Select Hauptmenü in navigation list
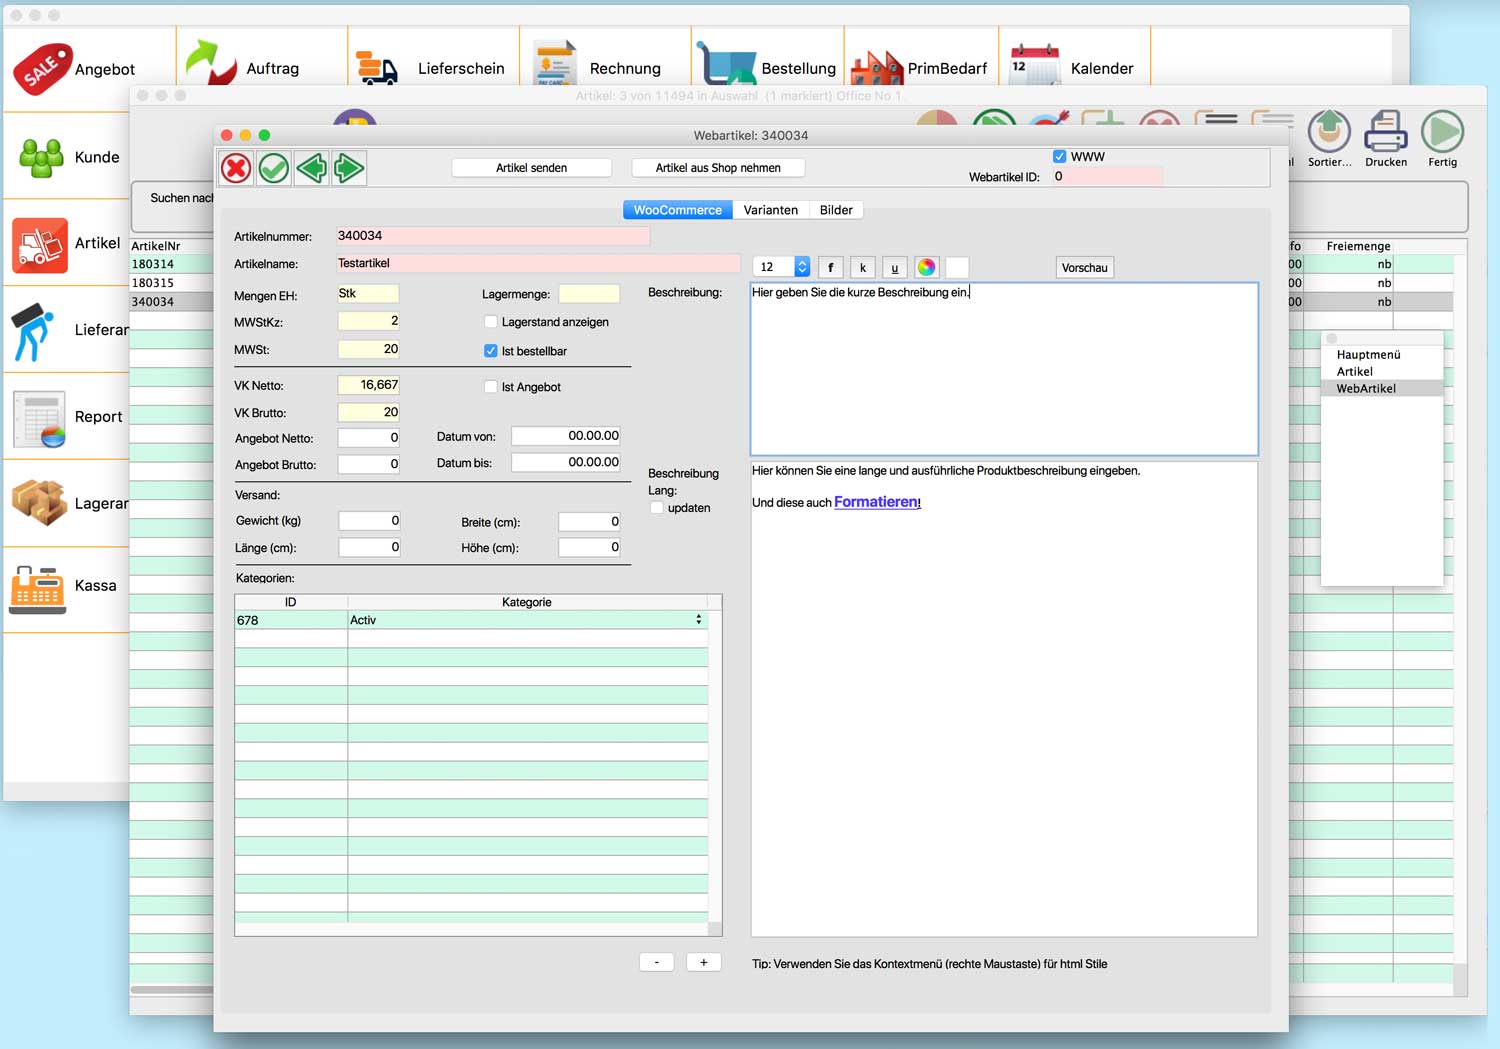This screenshot has width=1500, height=1049. (x=1368, y=355)
